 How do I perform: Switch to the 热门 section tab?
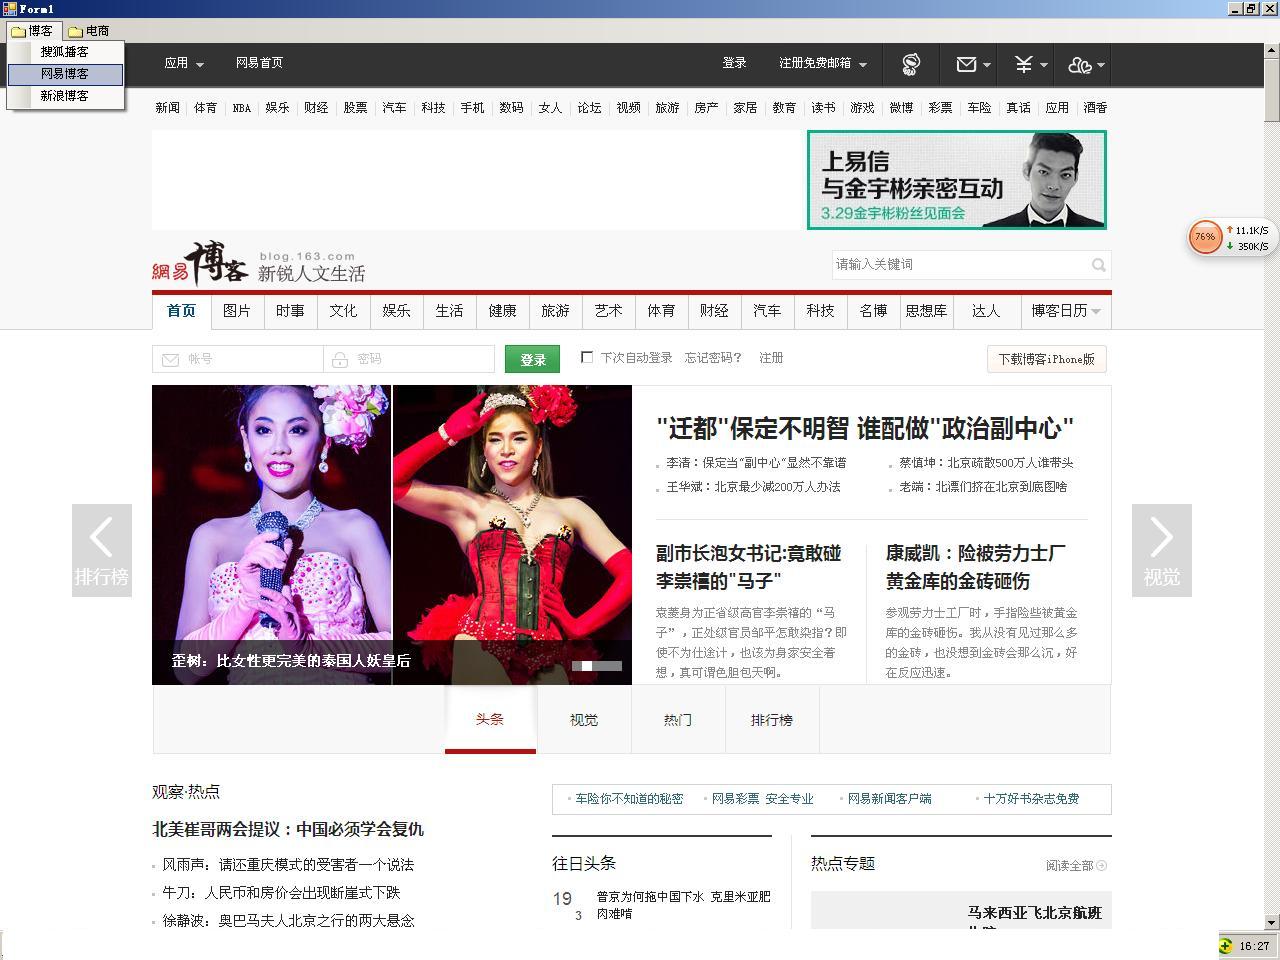(678, 720)
